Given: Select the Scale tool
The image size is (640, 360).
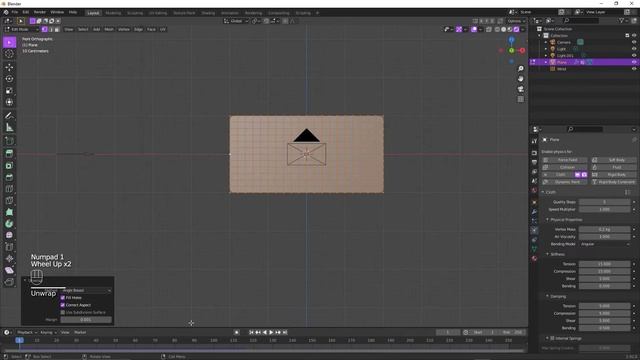Looking at the screenshot, I should coord(9,91).
